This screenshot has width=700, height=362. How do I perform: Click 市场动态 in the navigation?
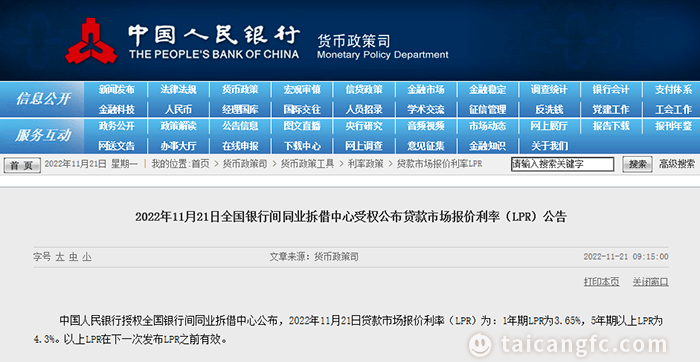488,126
